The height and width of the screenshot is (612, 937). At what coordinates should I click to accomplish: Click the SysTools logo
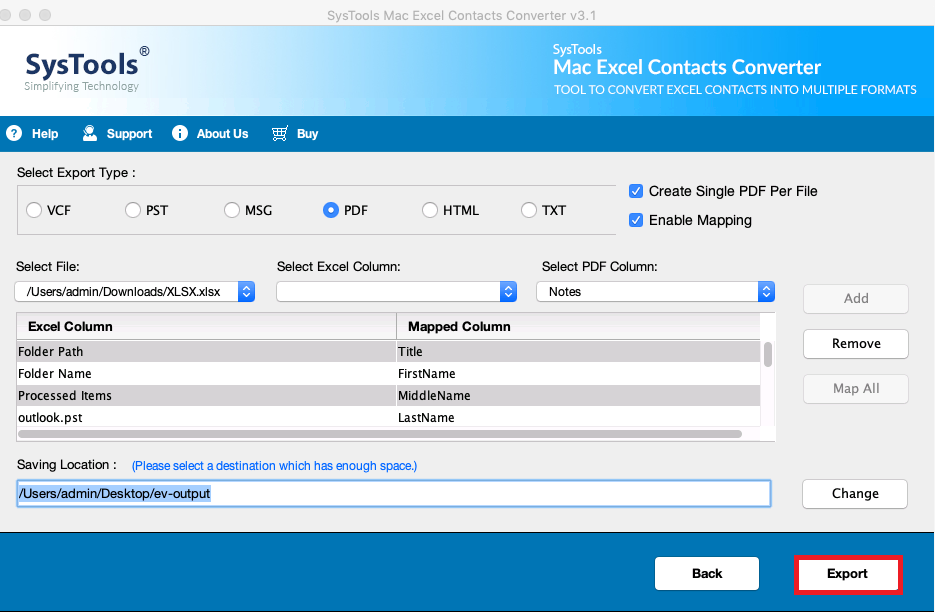87,69
